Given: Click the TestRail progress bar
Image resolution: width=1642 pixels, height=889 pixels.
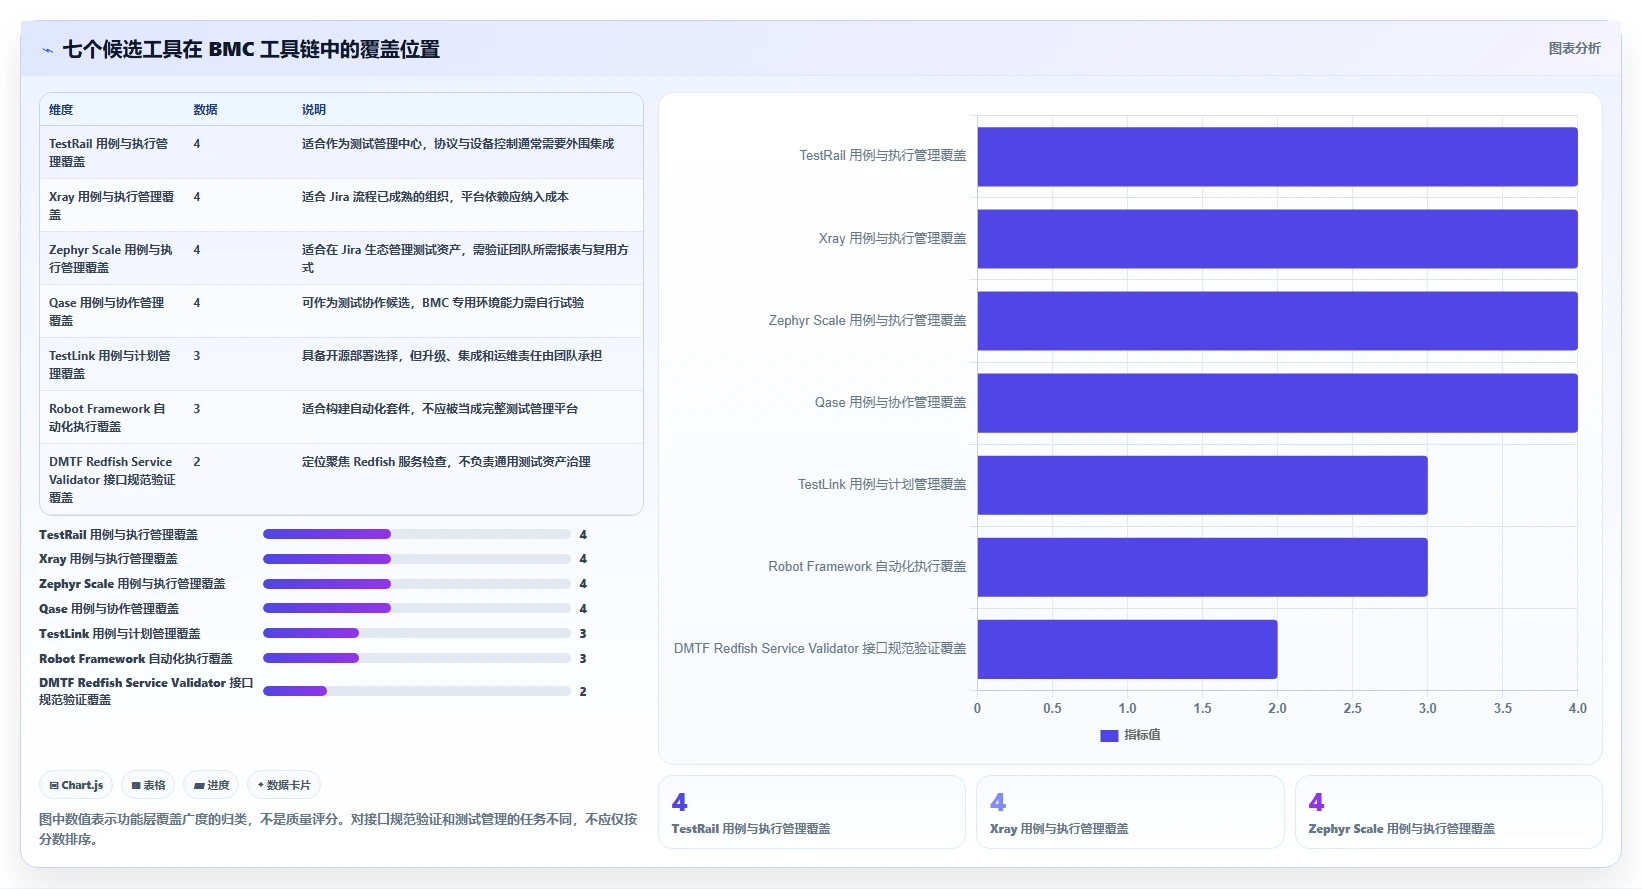Looking at the screenshot, I should (417, 534).
